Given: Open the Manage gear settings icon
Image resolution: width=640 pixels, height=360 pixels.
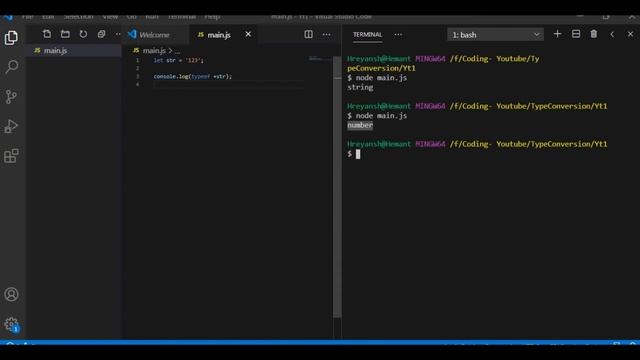Looking at the screenshot, I should point(11,324).
